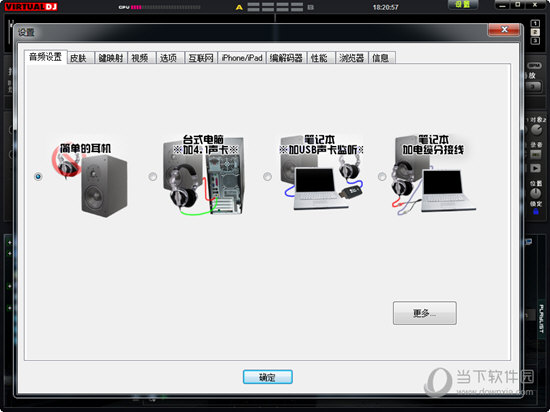The height and width of the screenshot is (412, 550).
Task: Switch to the 音频设置 tab
Action: point(45,57)
